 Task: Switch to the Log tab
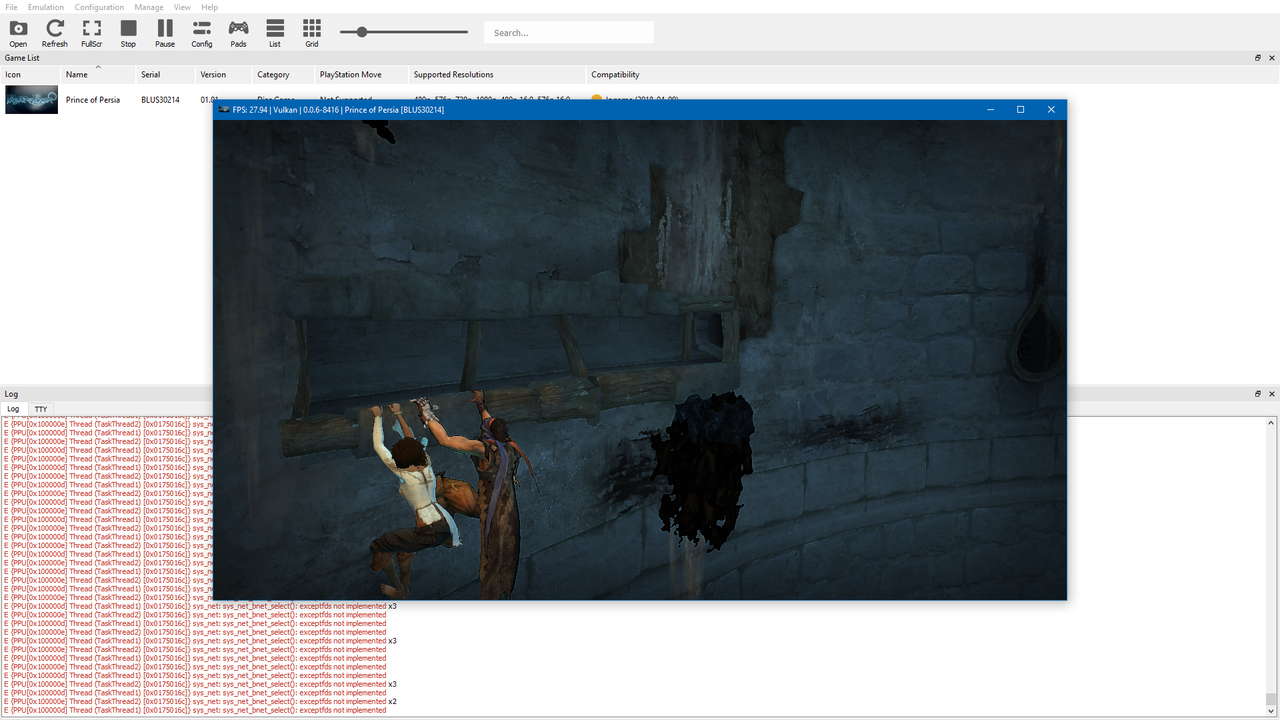(x=13, y=409)
